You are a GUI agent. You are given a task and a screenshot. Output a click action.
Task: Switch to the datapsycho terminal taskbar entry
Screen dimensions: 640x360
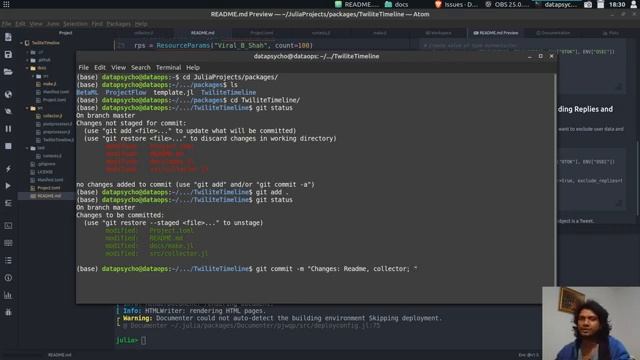point(556,4)
